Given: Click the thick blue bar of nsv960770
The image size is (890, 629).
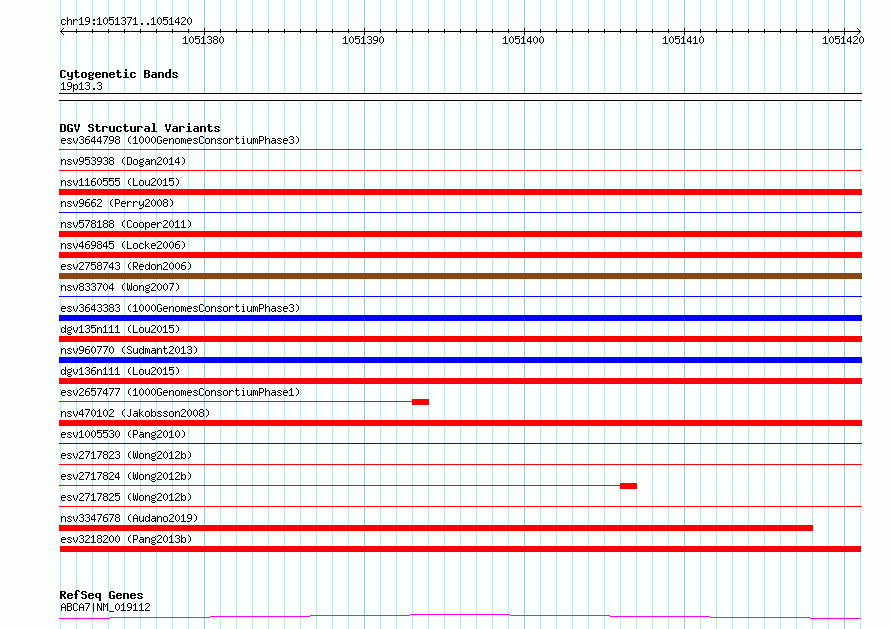Looking at the screenshot, I should pos(460,360).
